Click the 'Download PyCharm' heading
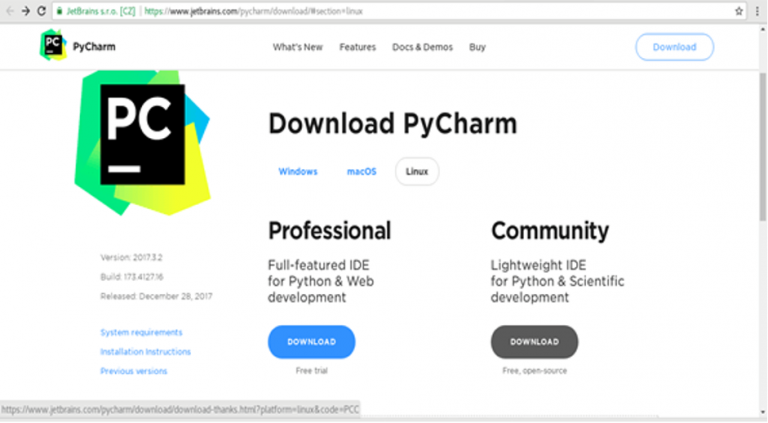 (392, 123)
